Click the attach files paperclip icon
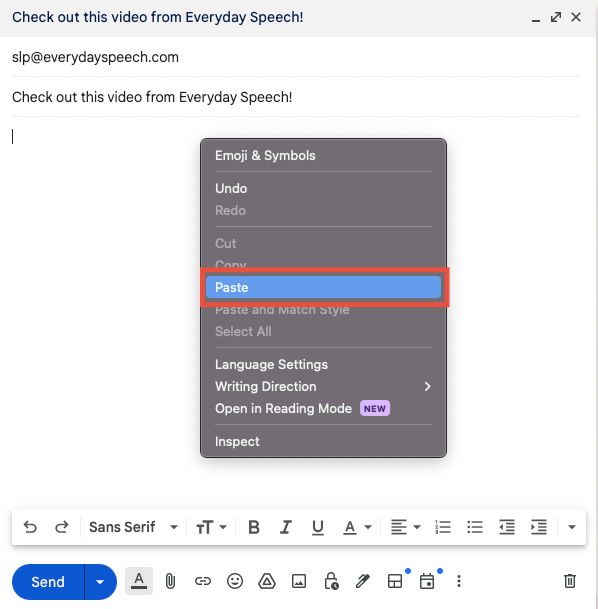The width and height of the screenshot is (598, 609). click(x=170, y=581)
